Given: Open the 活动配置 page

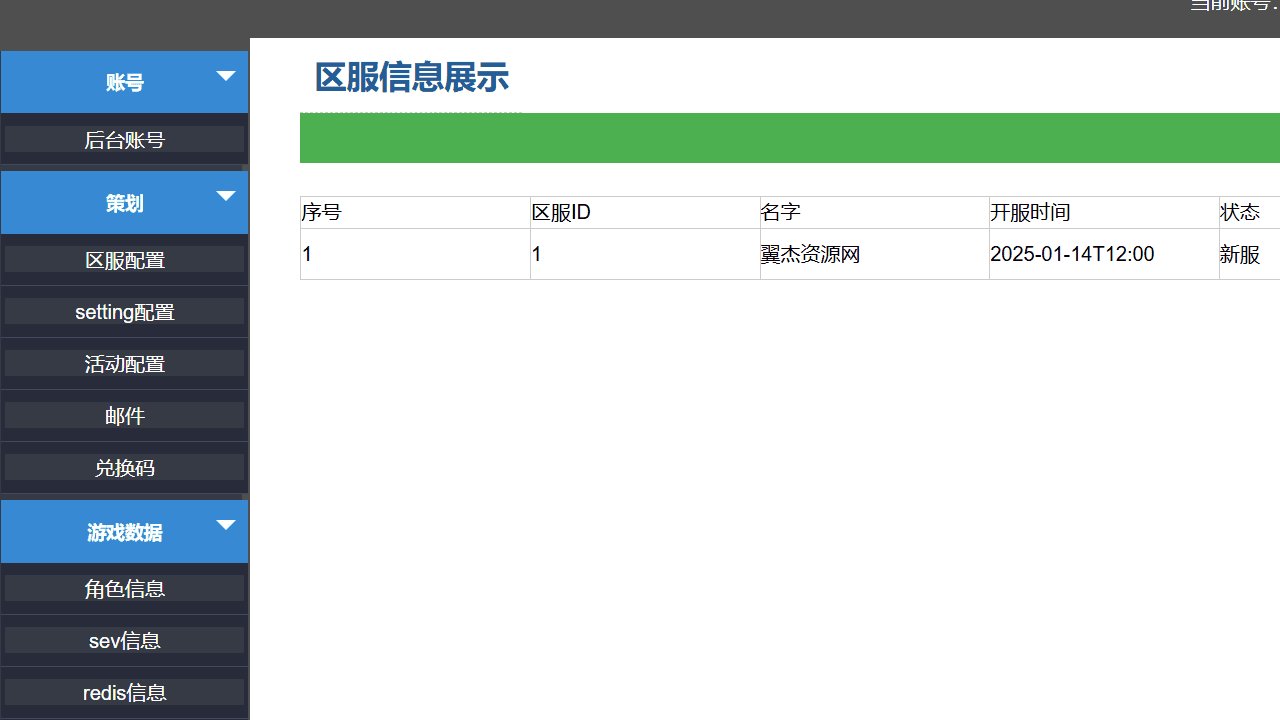Looking at the screenshot, I should tap(124, 363).
